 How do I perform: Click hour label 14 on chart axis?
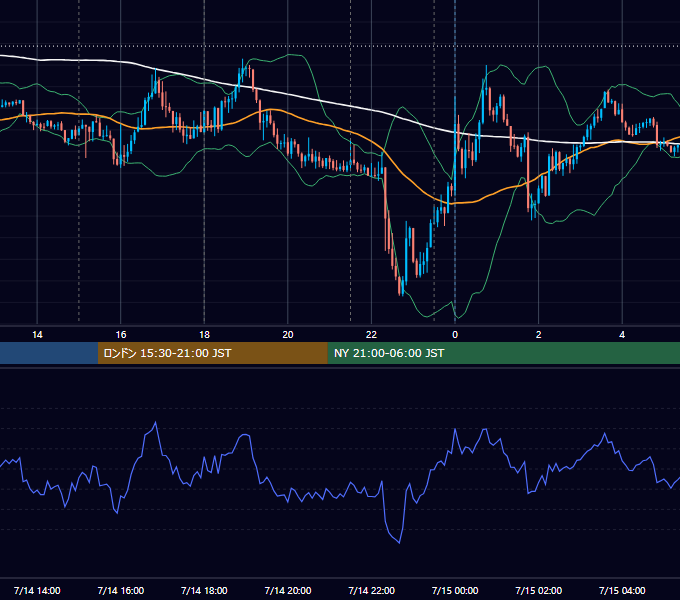point(37,334)
